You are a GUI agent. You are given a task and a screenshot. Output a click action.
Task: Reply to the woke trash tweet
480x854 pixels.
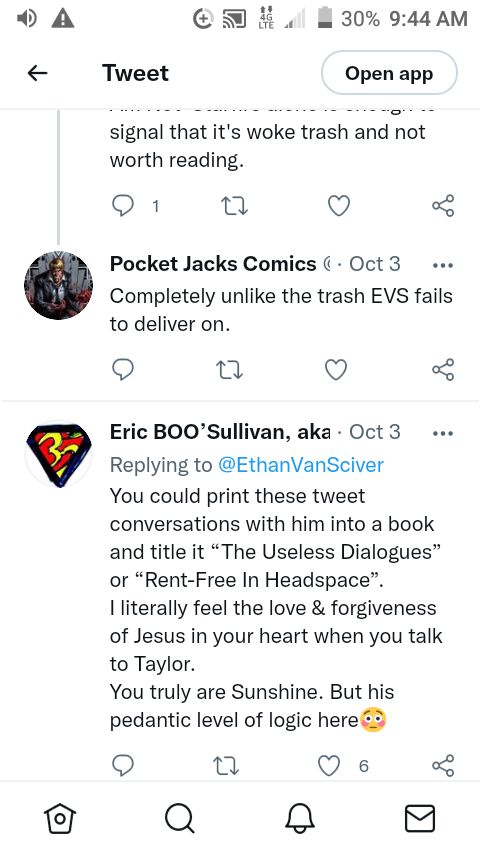123,206
